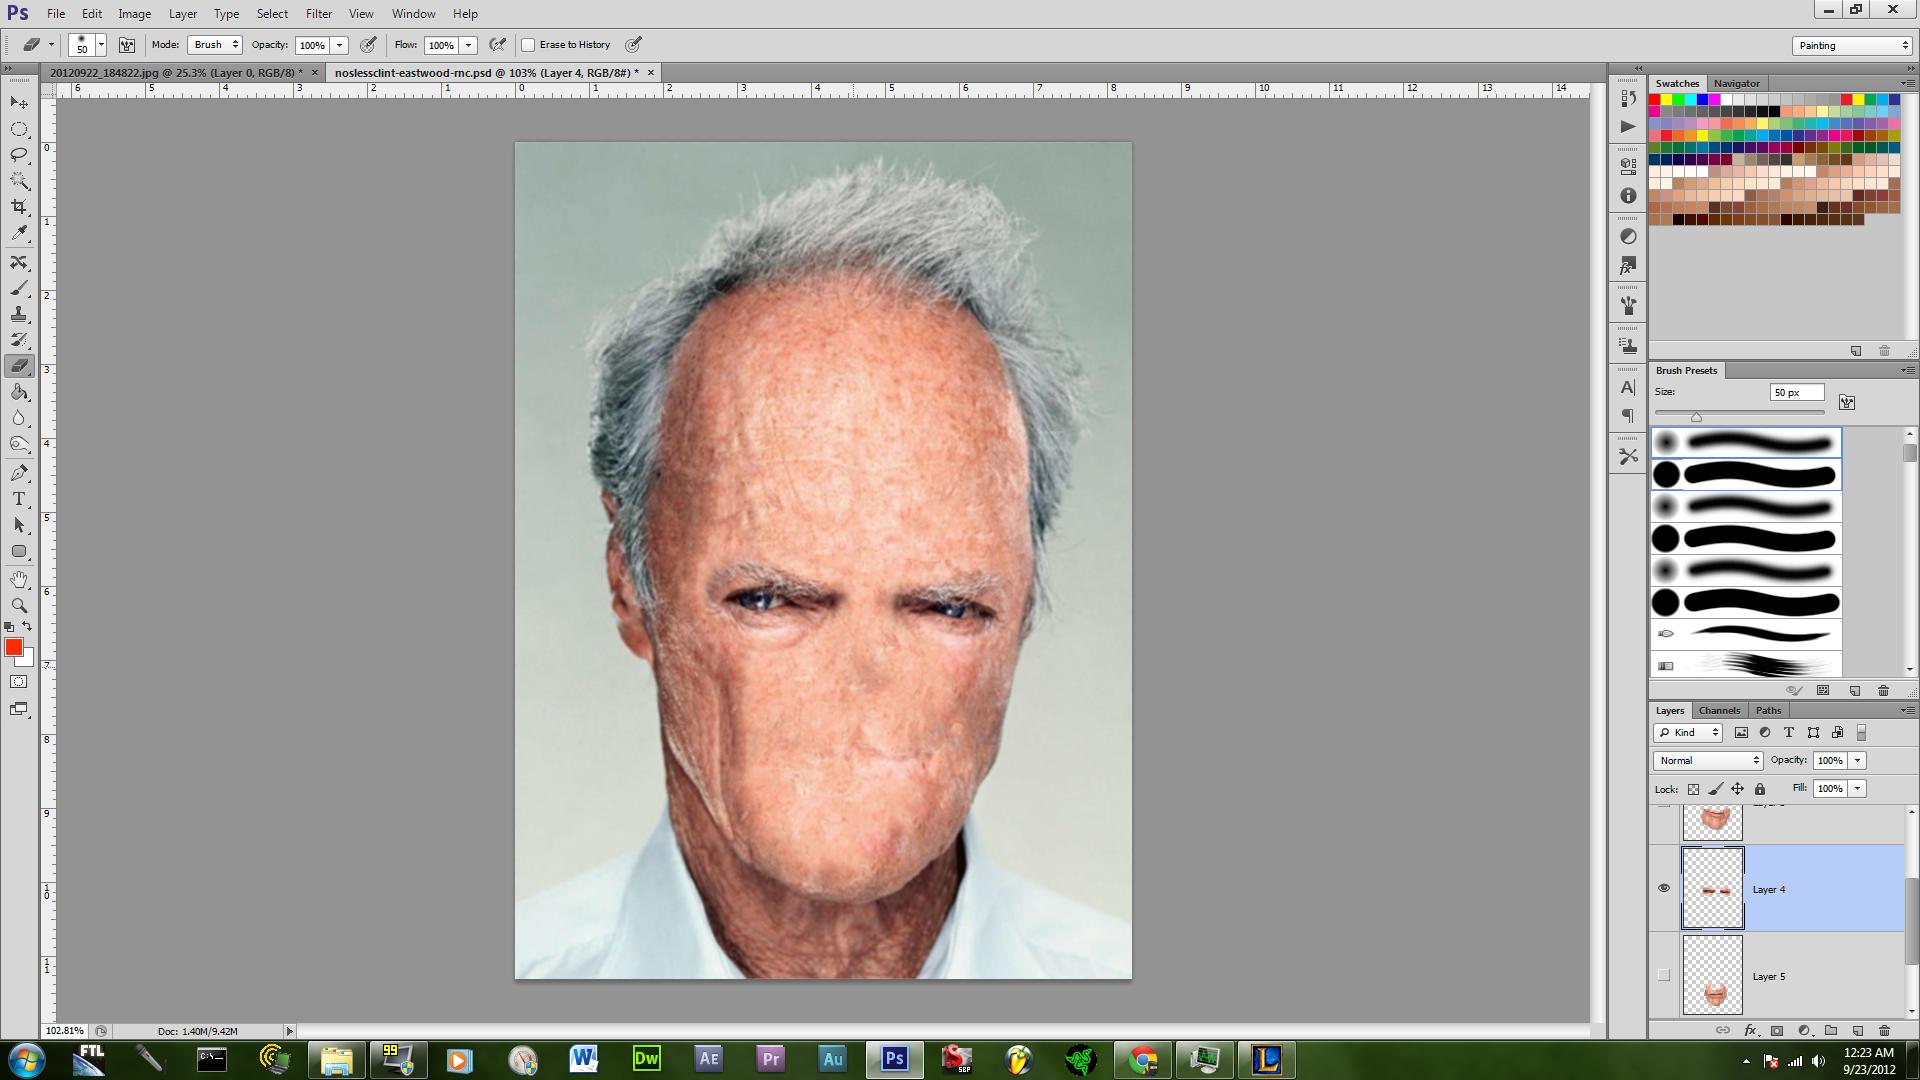Viewport: 1920px width, 1080px height.
Task: Toggle lock position
Action: [1738, 789]
